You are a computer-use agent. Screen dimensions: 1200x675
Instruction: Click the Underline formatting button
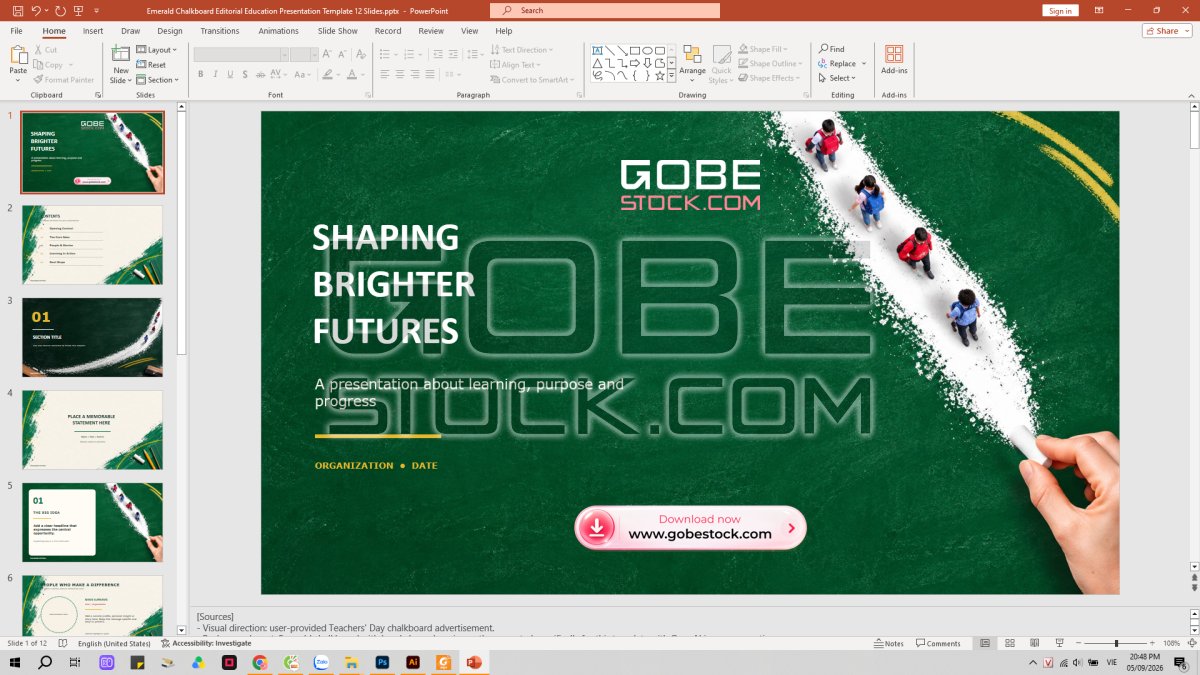[230, 74]
